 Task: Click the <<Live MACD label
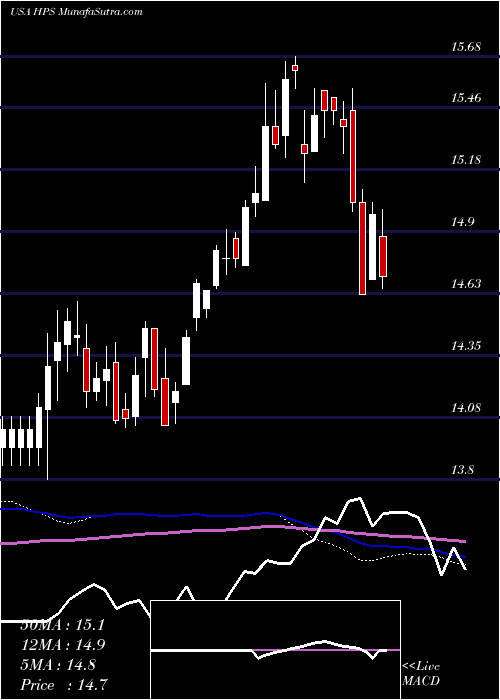[421, 674]
